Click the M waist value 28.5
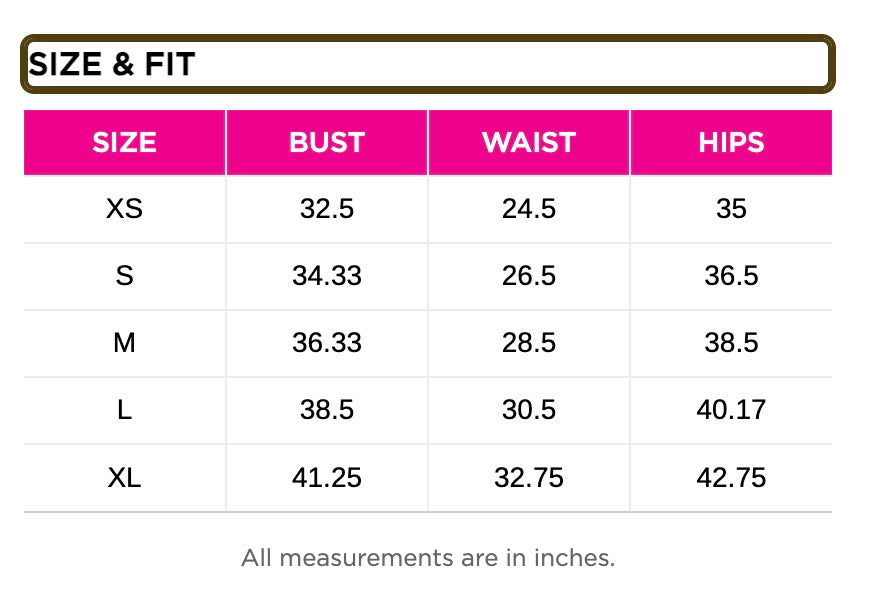This screenshot has width=886, height=598. pyautogui.click(x=529, y=343)
